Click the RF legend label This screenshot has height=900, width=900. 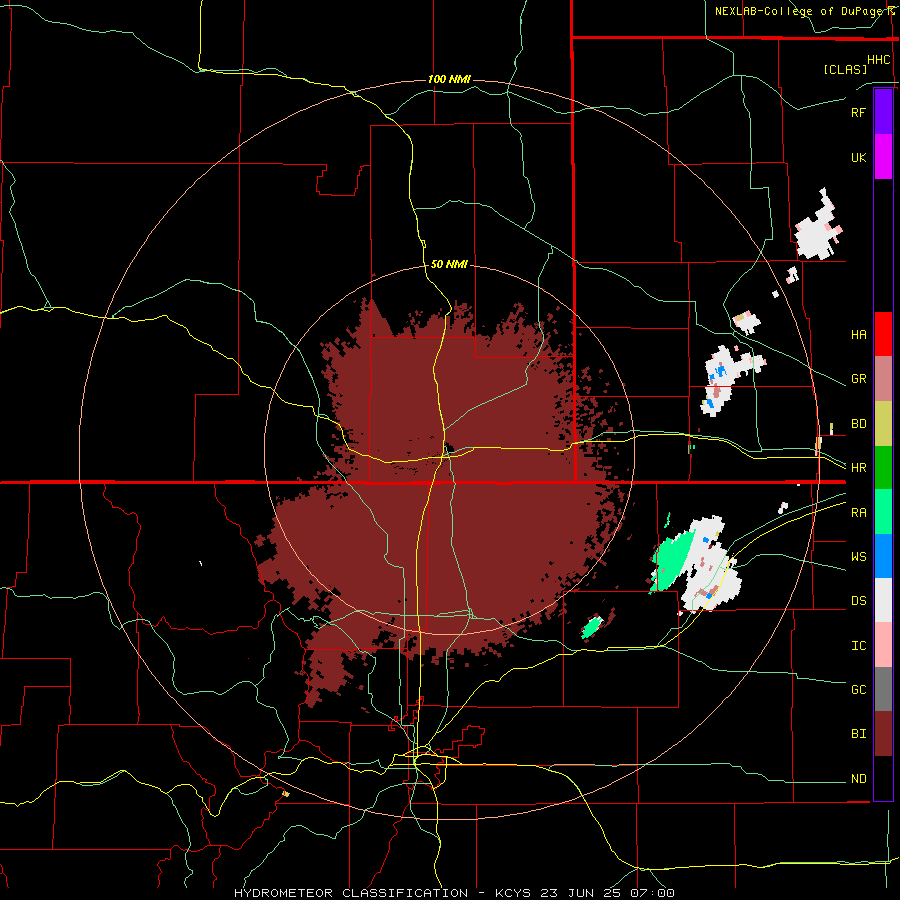click(858, 112)
